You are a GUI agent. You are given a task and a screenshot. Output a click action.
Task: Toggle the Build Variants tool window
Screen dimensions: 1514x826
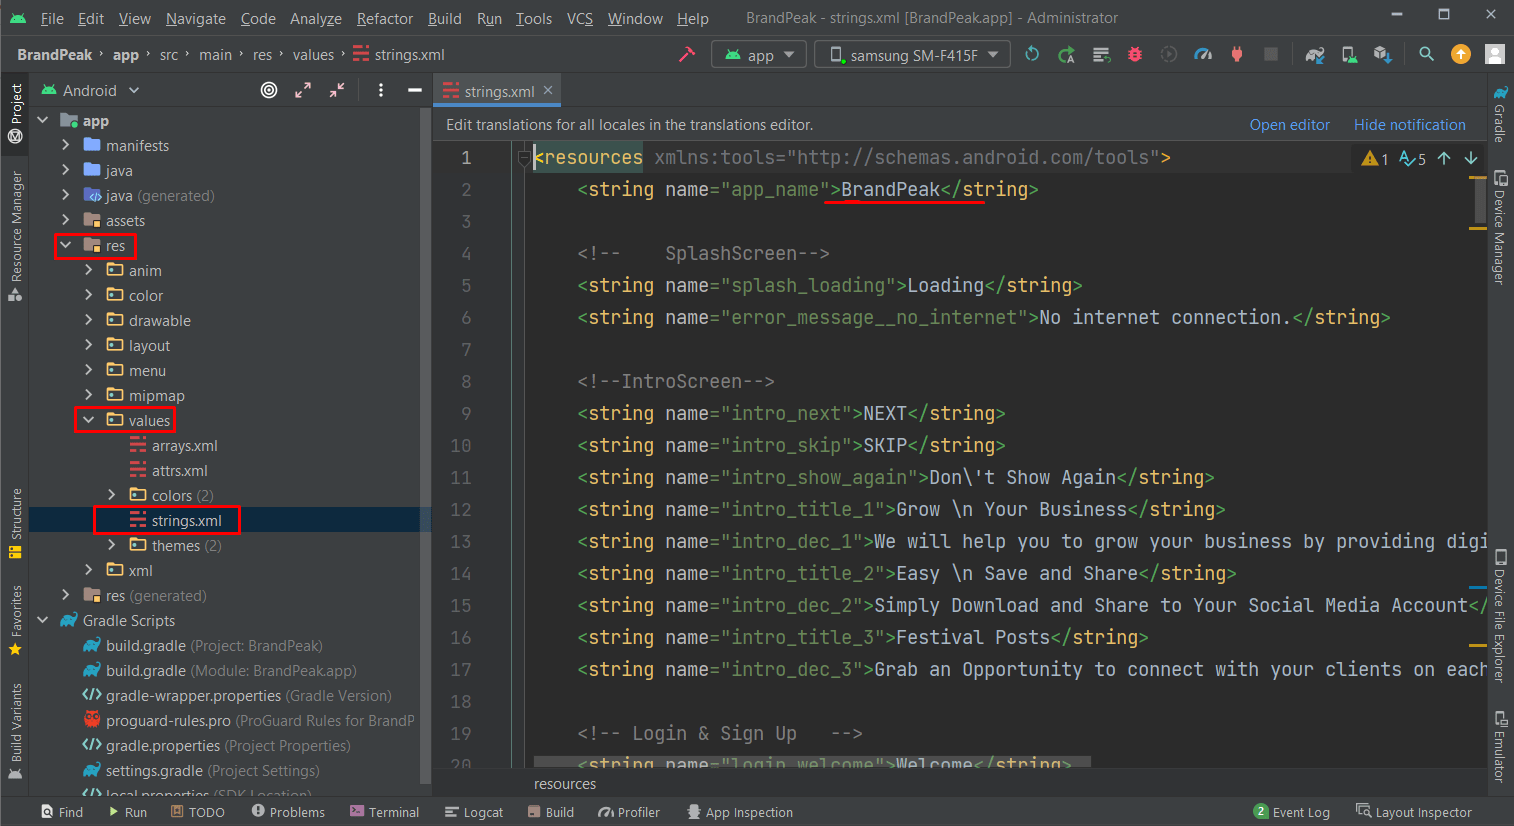pos(15,730)
